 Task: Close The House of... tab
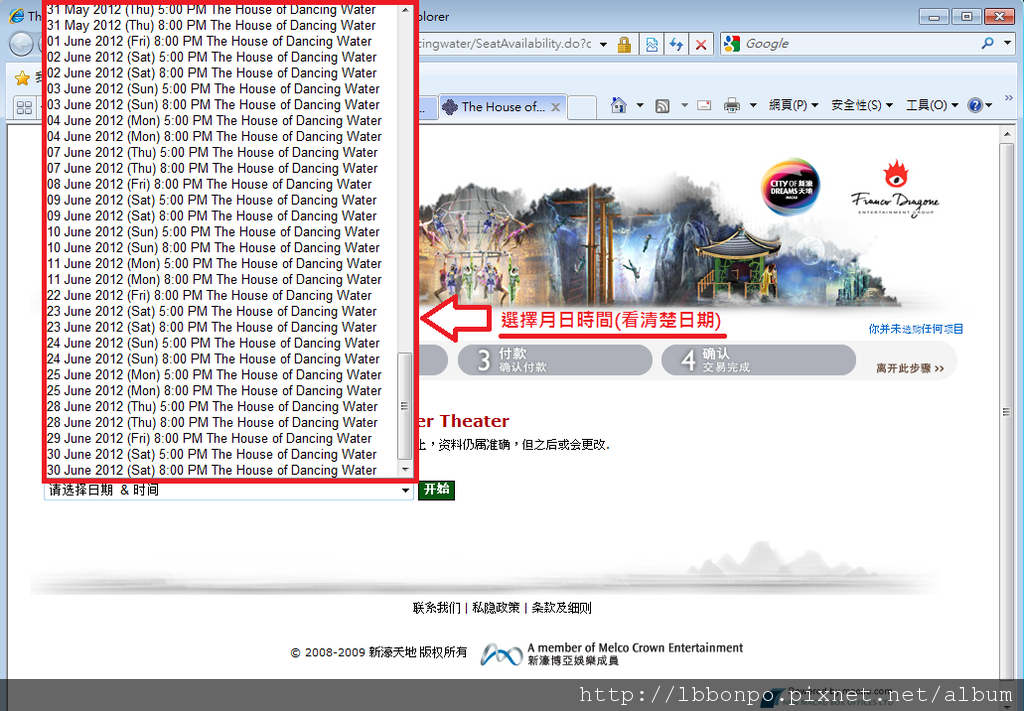[556, 107]
